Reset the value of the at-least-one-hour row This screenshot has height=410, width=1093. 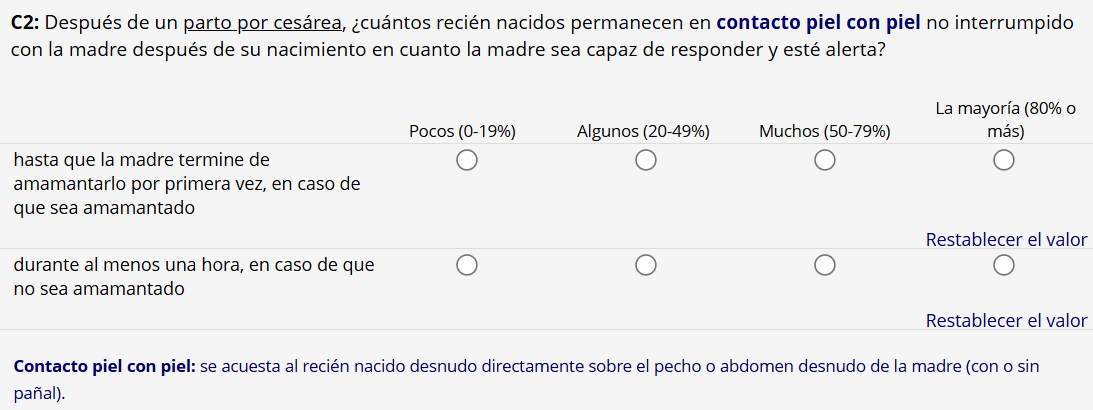[x=1005, y=321]
